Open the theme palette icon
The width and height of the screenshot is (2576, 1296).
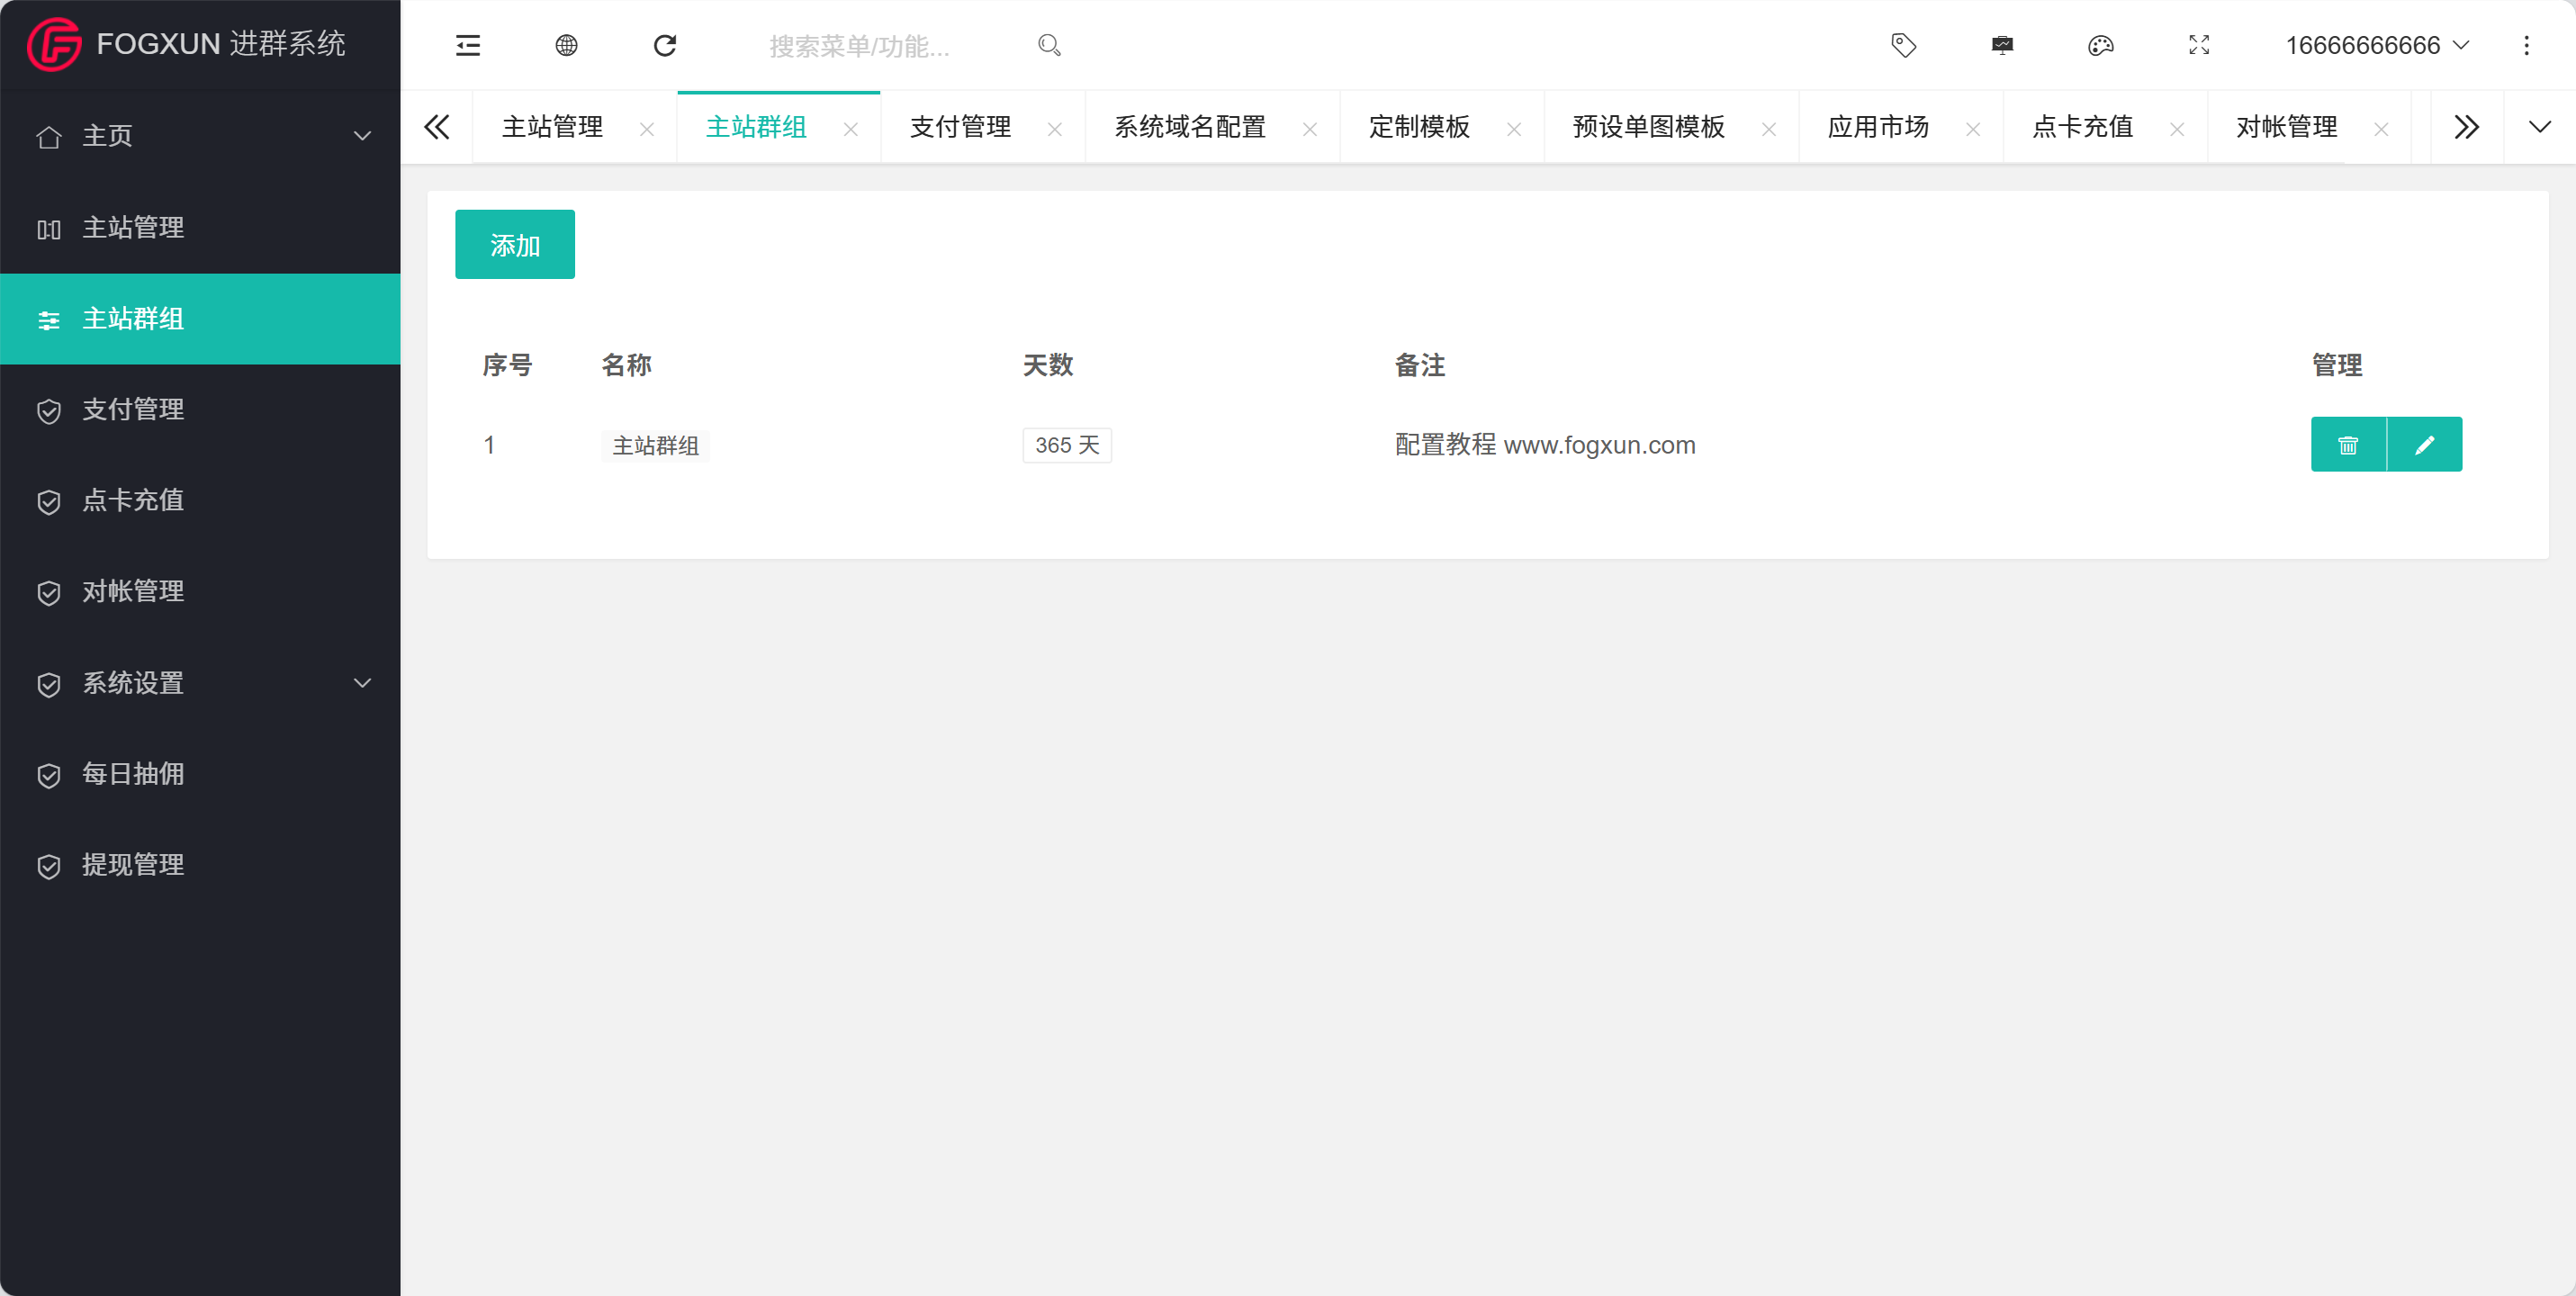2101,45
